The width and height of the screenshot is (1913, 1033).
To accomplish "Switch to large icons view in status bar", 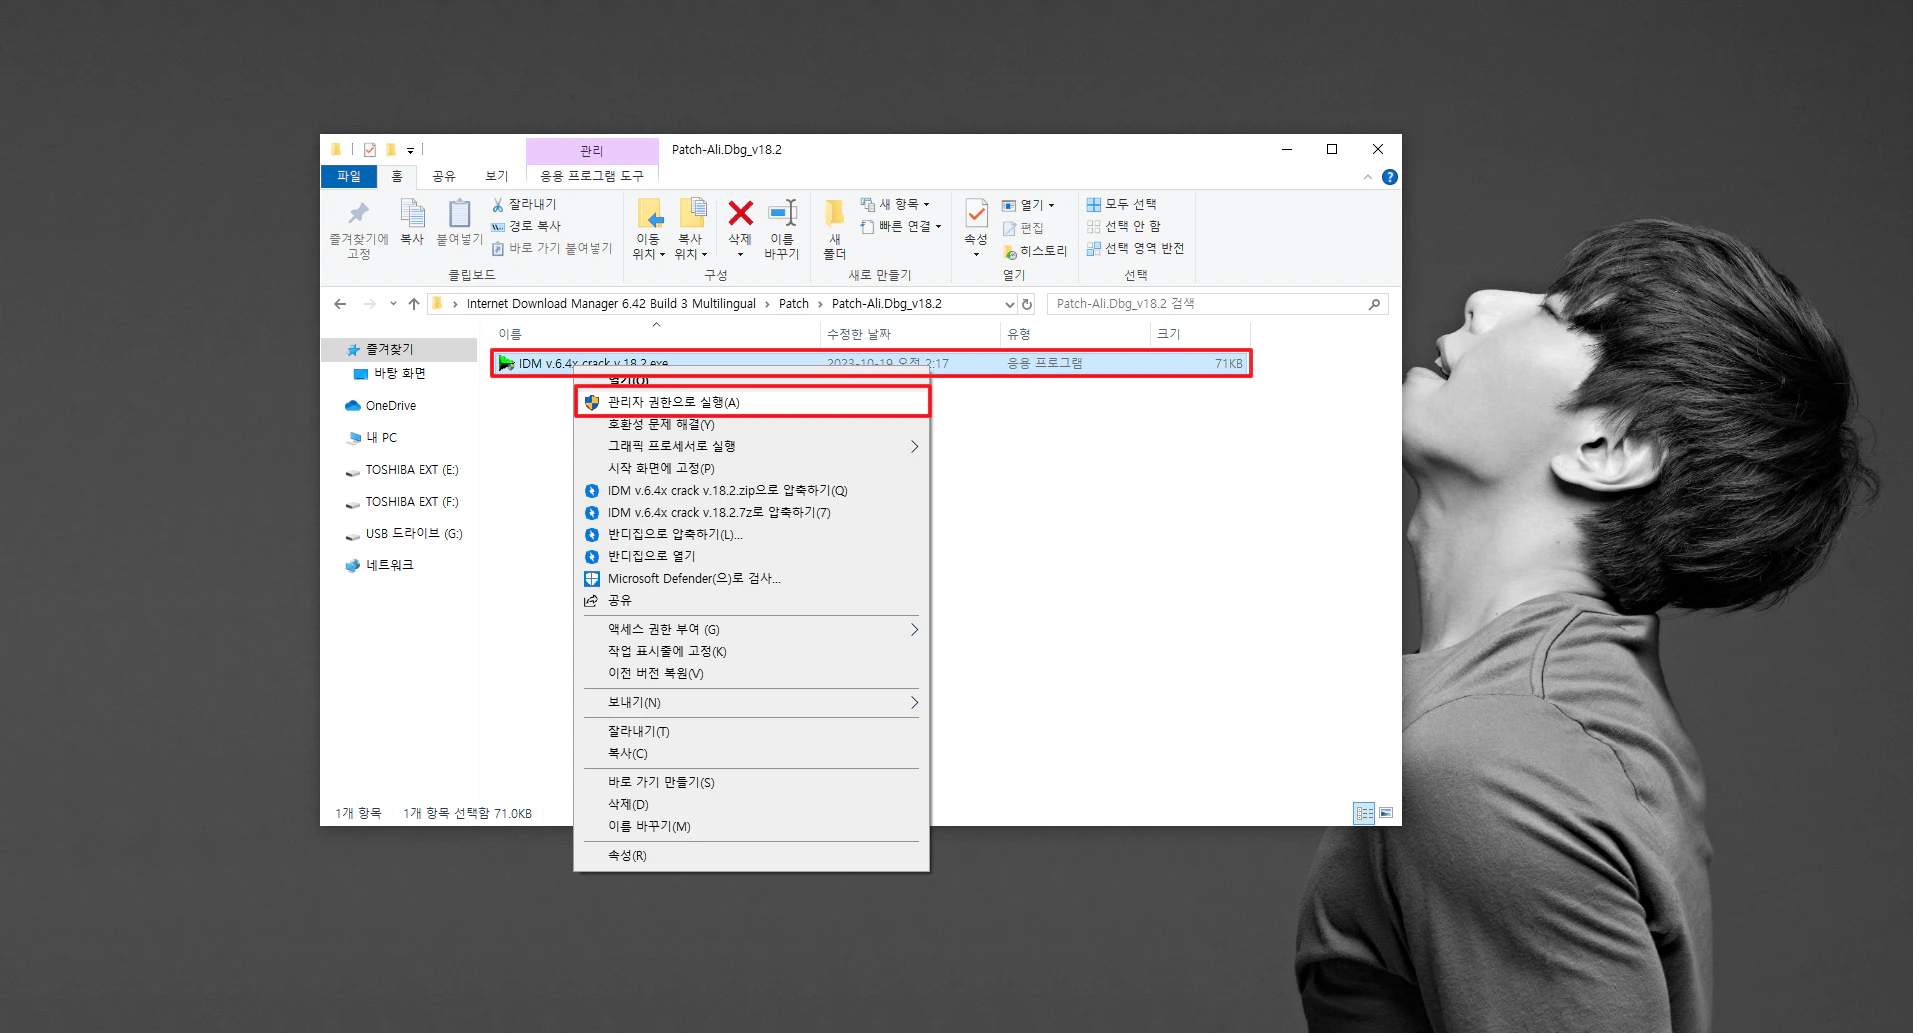I will pos(1386,813).
